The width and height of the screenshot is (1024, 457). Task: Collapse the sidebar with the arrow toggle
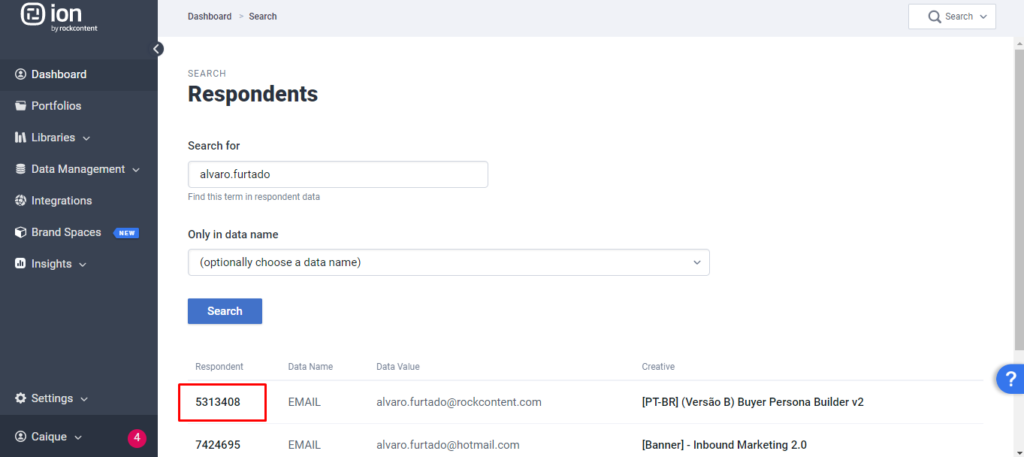pyautogui.click(x=157, y=48)
